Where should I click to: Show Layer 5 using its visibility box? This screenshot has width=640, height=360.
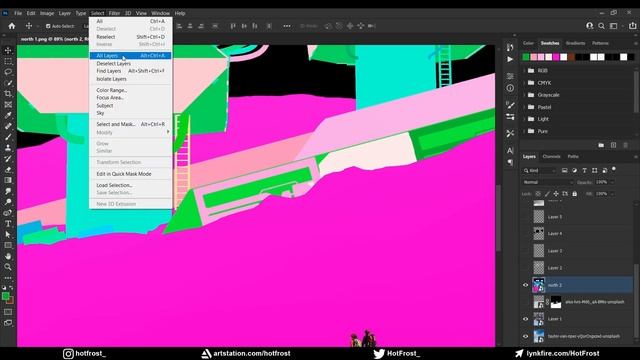526,217
